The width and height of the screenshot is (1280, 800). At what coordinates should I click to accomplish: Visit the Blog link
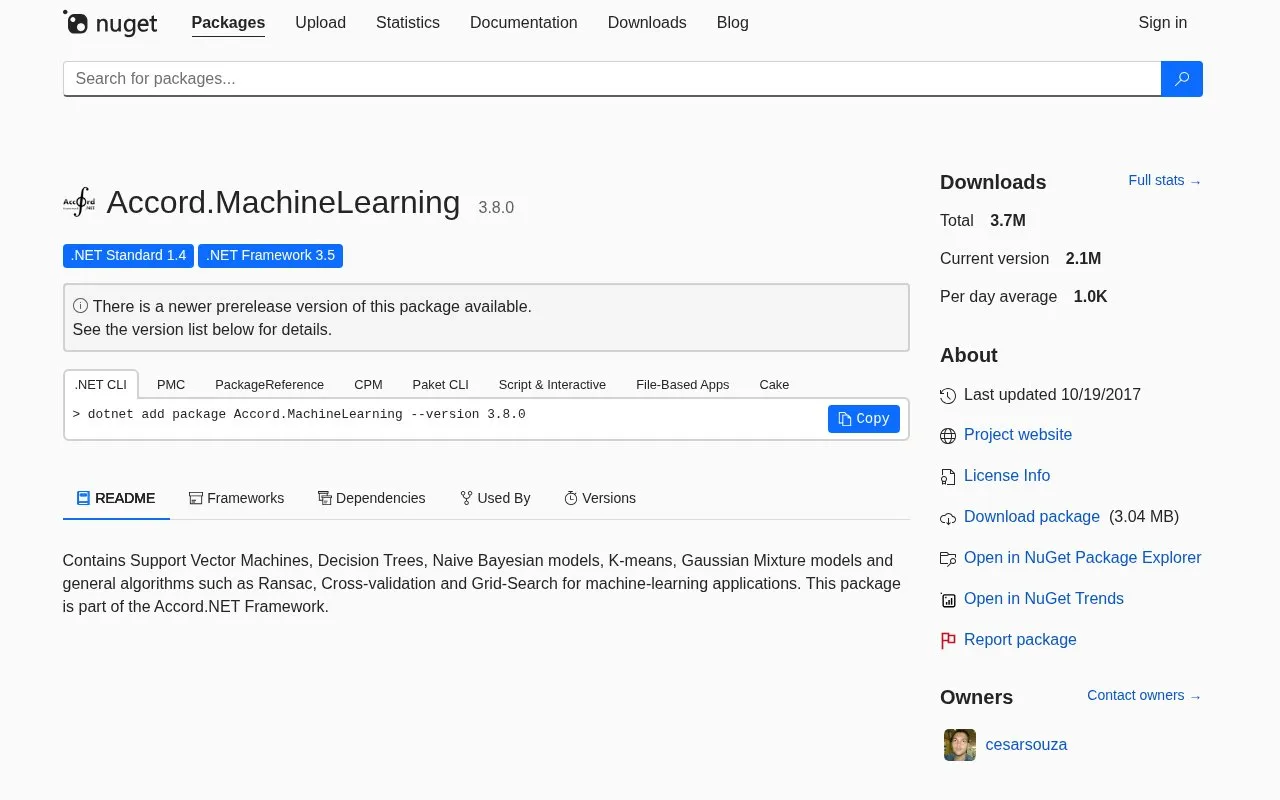pyautogui.click(x=733, y=22)
